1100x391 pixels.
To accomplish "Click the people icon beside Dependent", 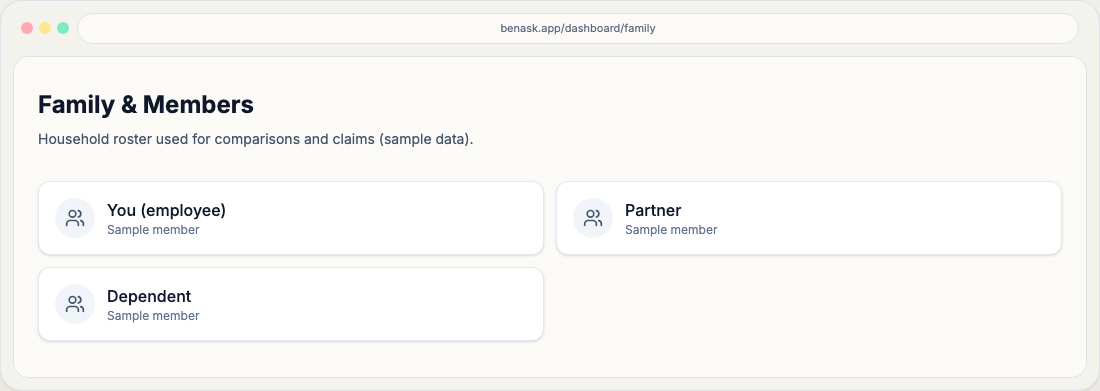I will click(75, 304).
